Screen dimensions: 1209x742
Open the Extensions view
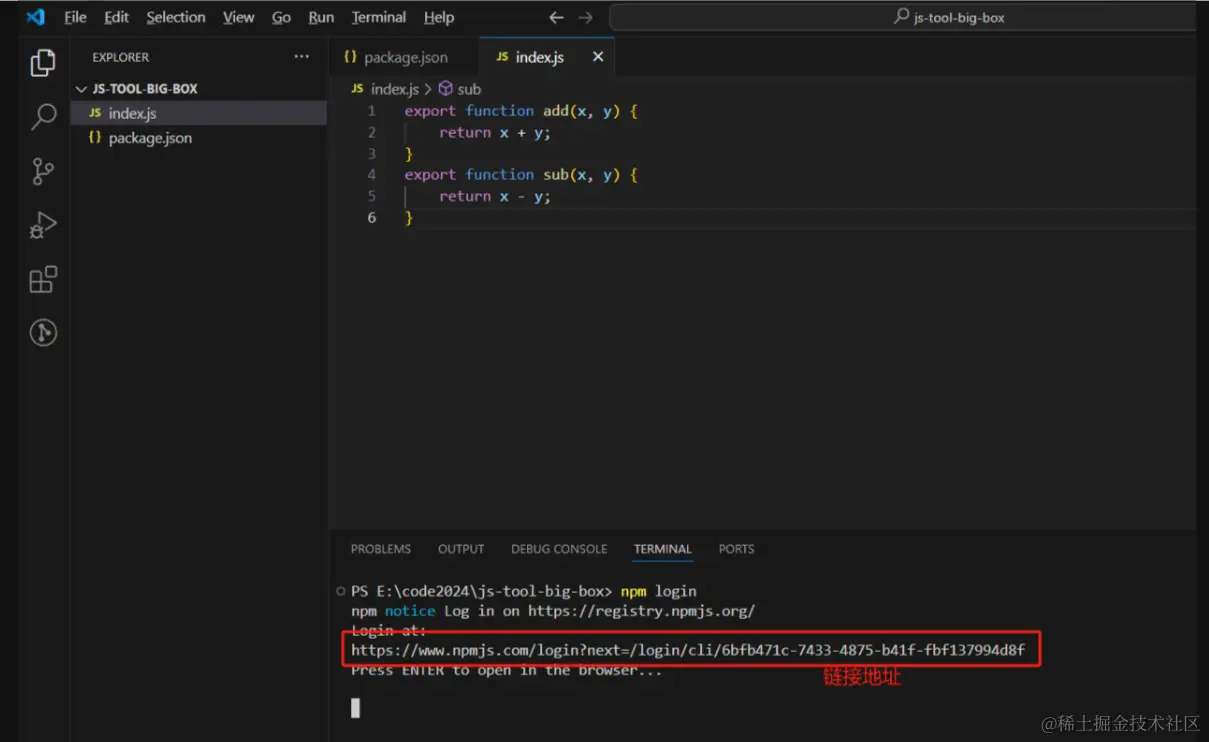coord(43,279)
